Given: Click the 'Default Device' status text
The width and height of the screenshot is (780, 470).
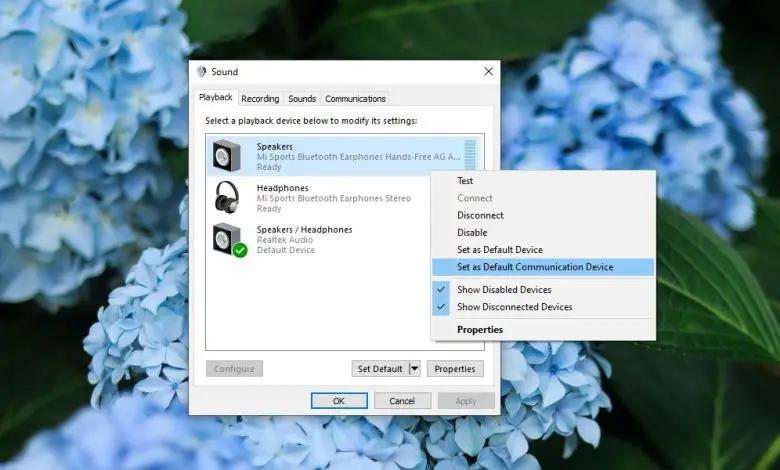Looking at the screenshot, I should tap(286, 250).
